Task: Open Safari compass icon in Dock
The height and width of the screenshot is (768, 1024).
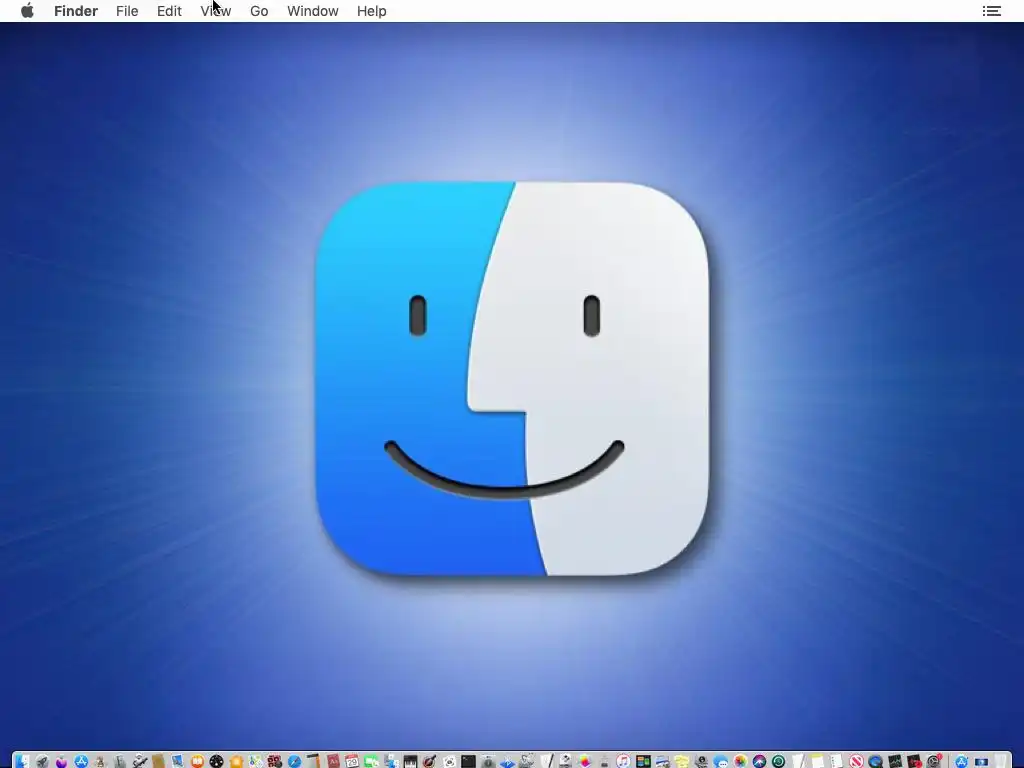Action: coord(294,761)
